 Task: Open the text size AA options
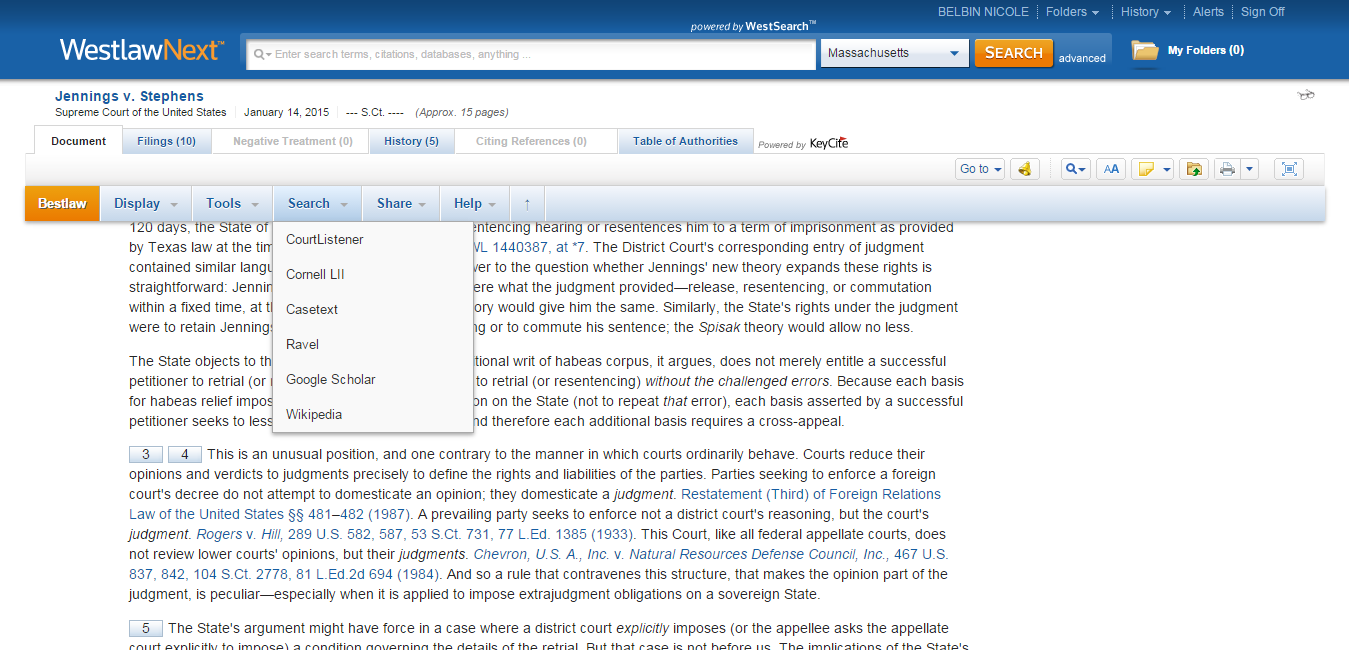click(1111, 169)
